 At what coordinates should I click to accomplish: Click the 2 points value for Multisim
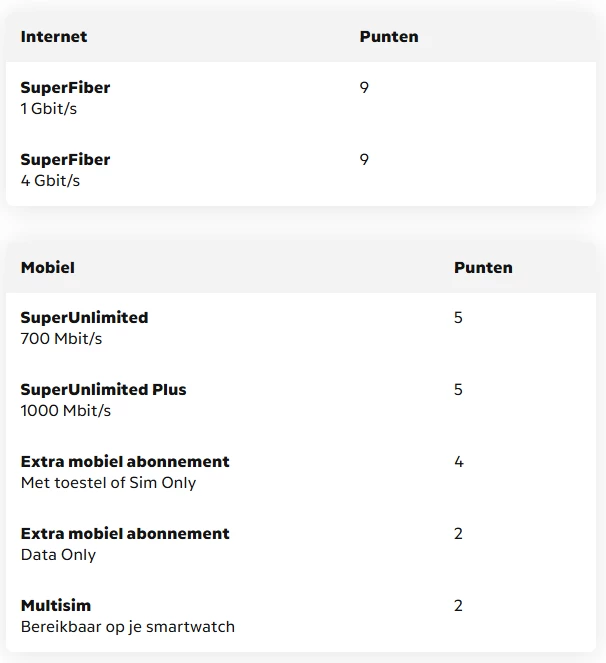pos(458,605)
